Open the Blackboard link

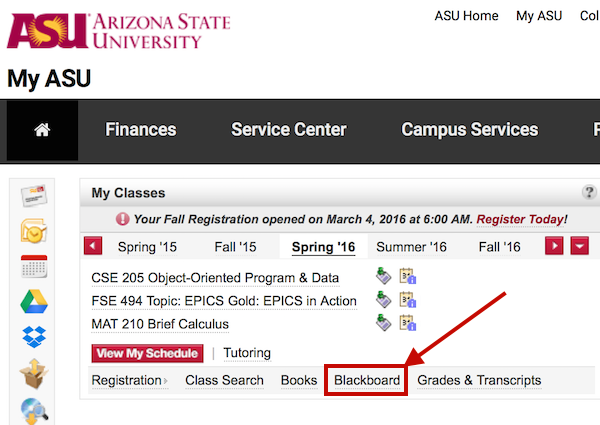pos(367,380)
